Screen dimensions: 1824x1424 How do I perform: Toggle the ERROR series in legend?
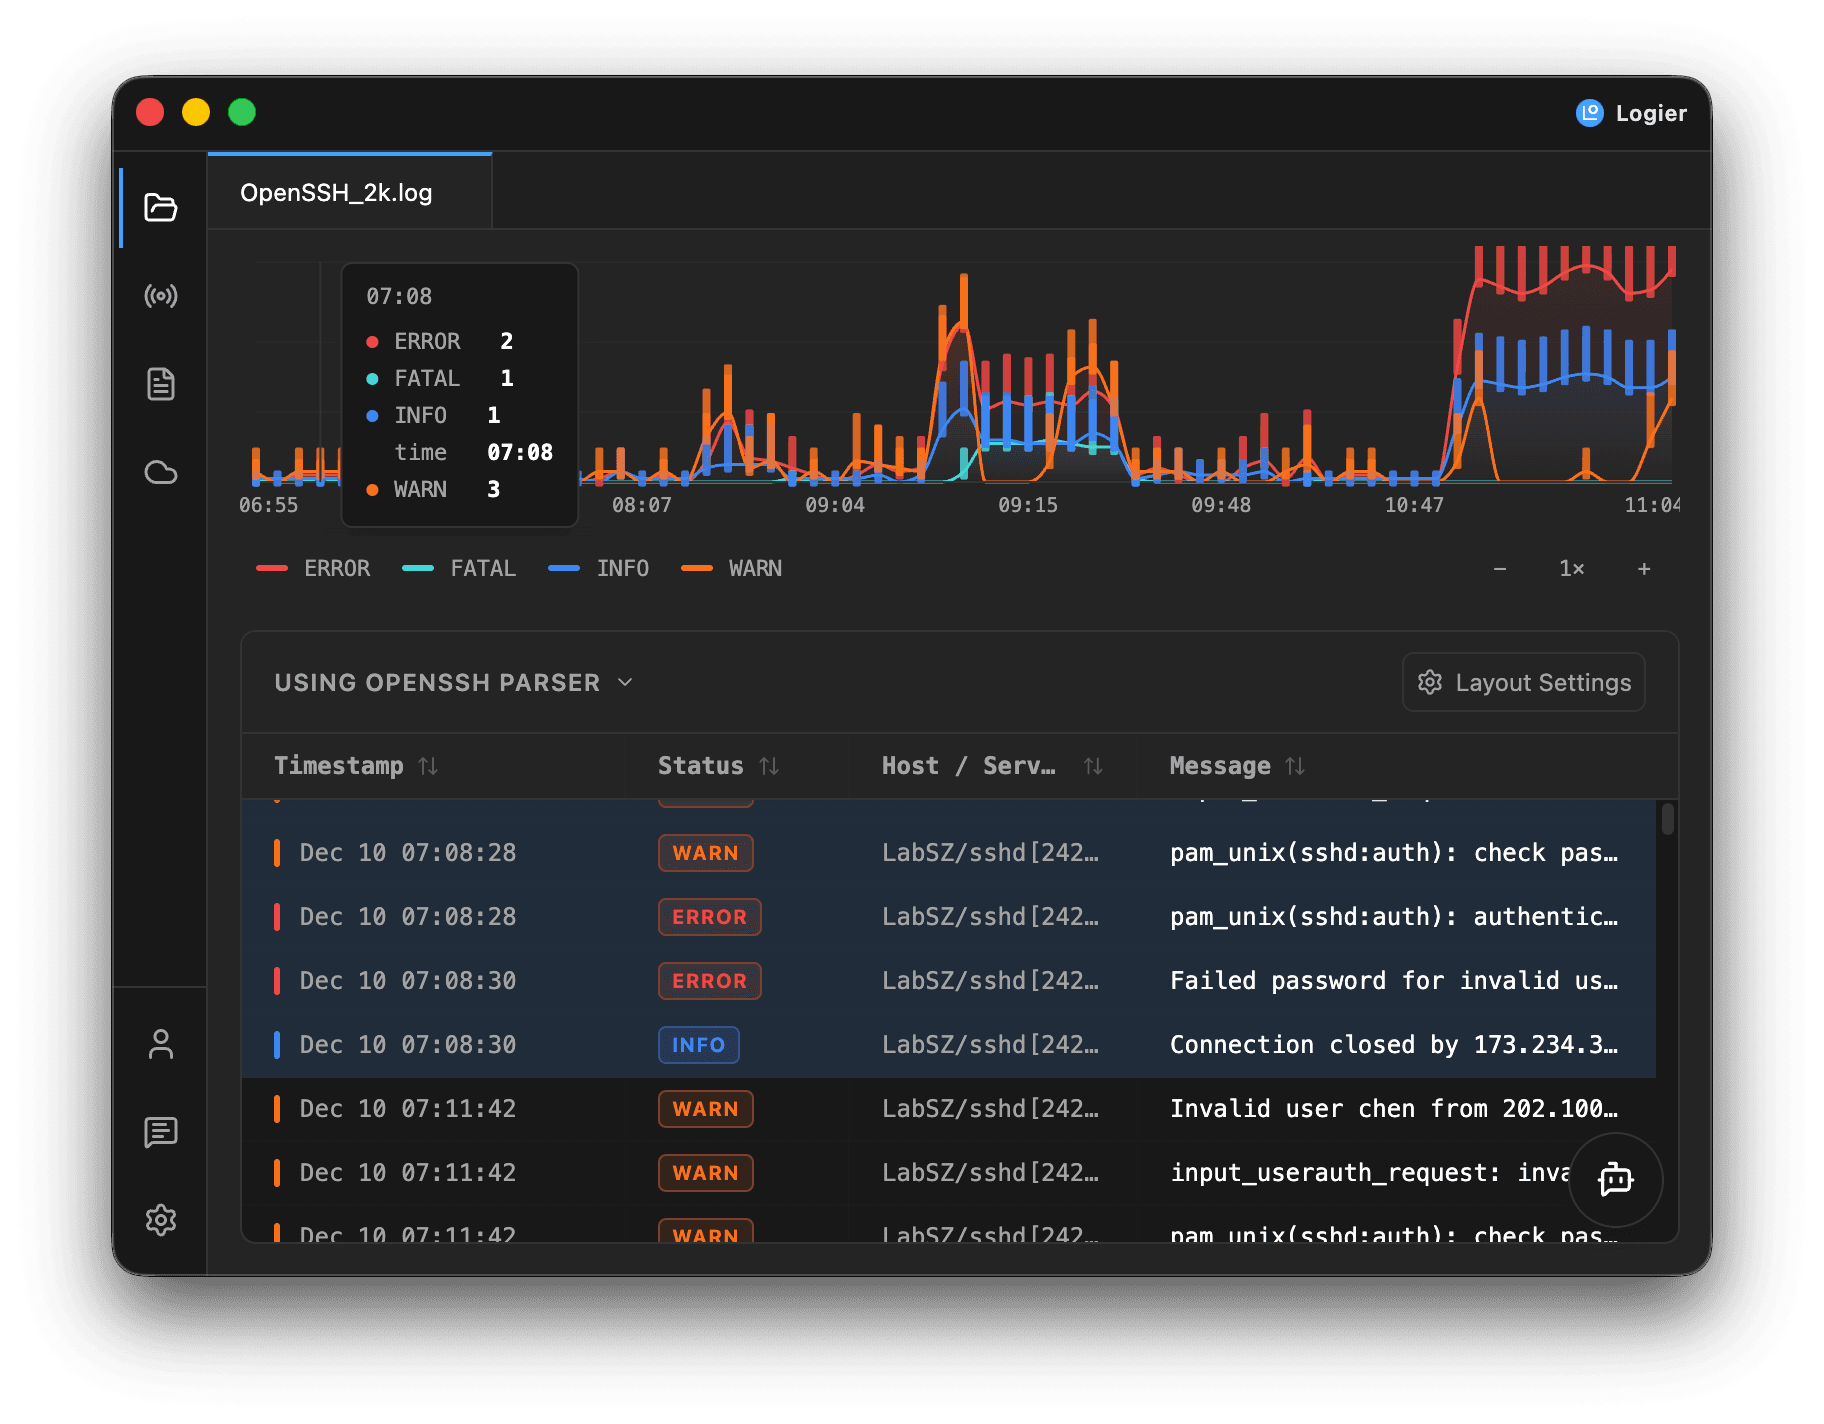click(313, 568)
